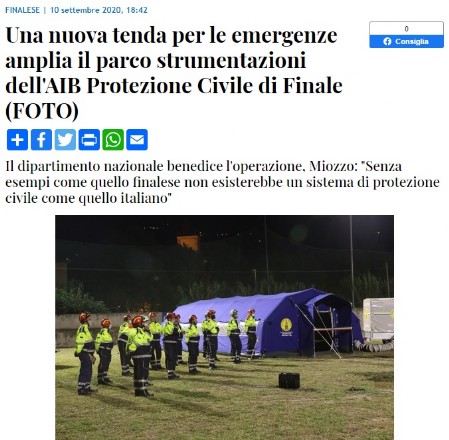
Task: Share the article on WhatsApp
Action: 113,140
